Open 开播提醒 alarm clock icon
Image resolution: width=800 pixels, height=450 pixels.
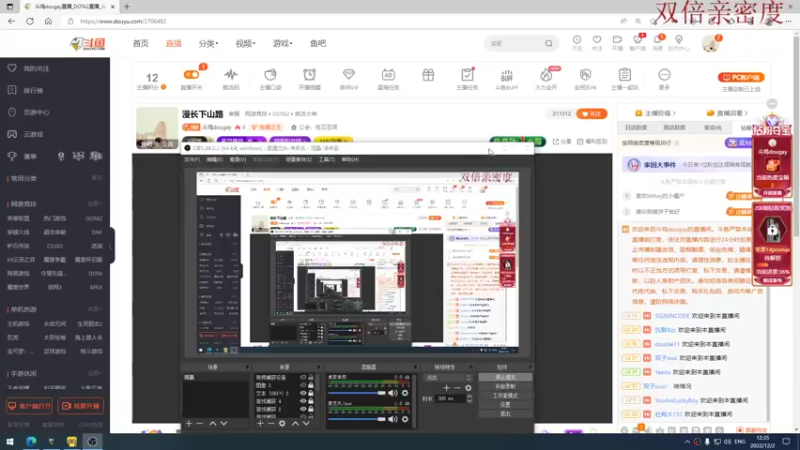pyautogui.click(x=309, y=75)
